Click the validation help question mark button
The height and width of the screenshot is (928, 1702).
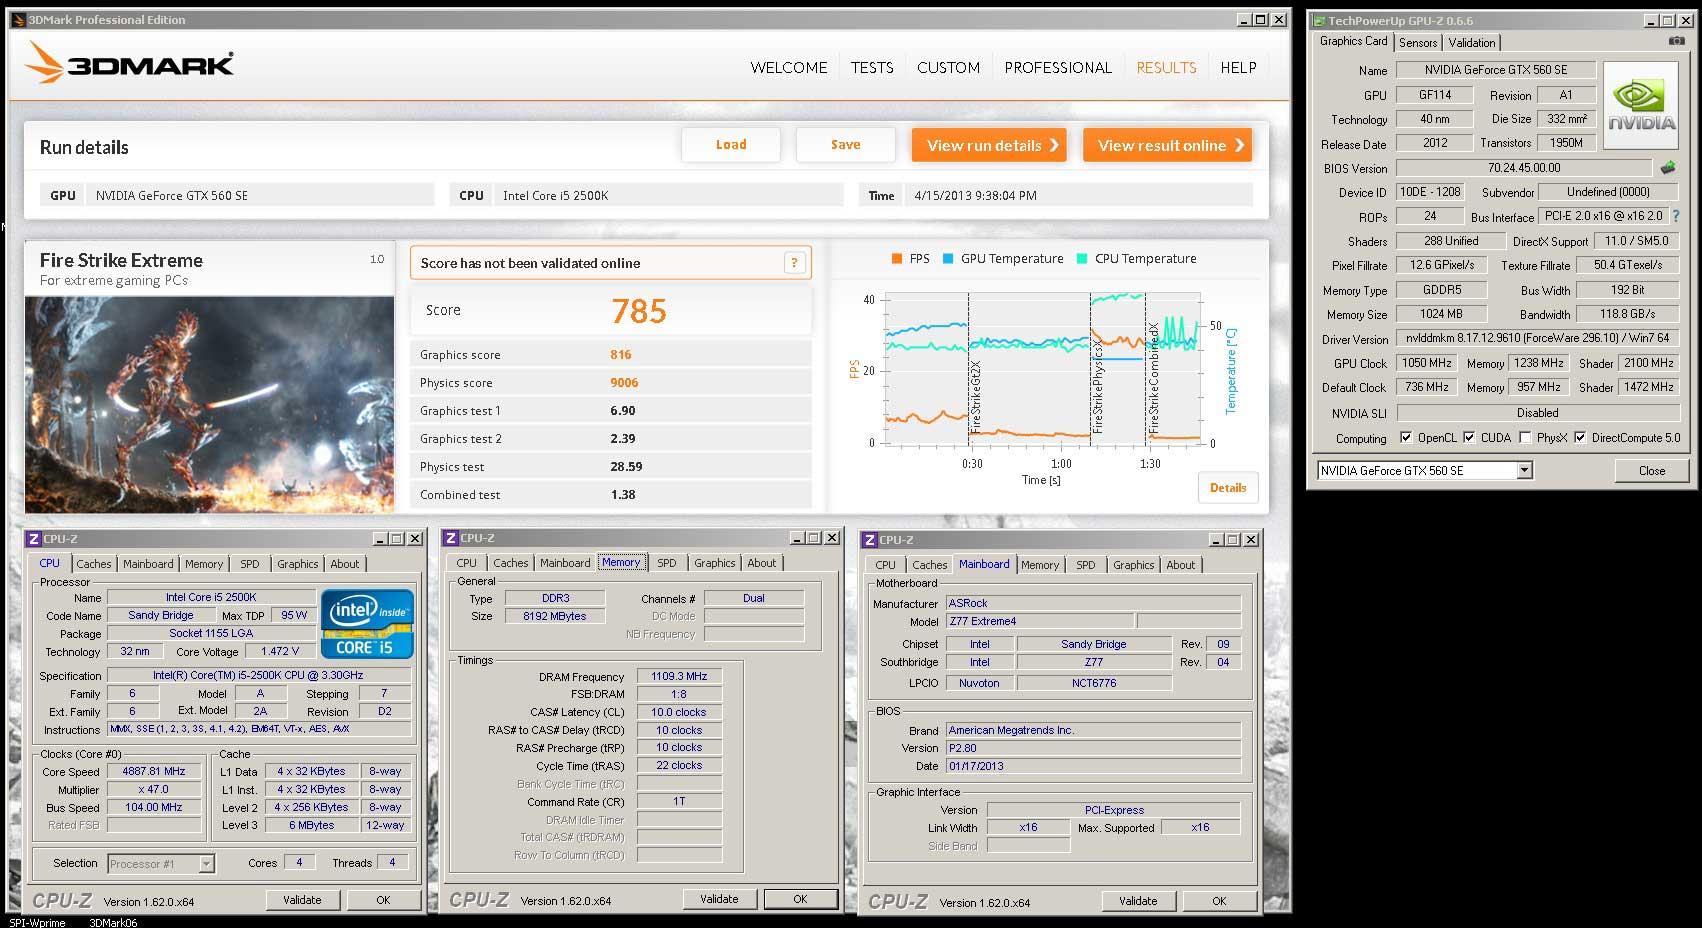794,263
